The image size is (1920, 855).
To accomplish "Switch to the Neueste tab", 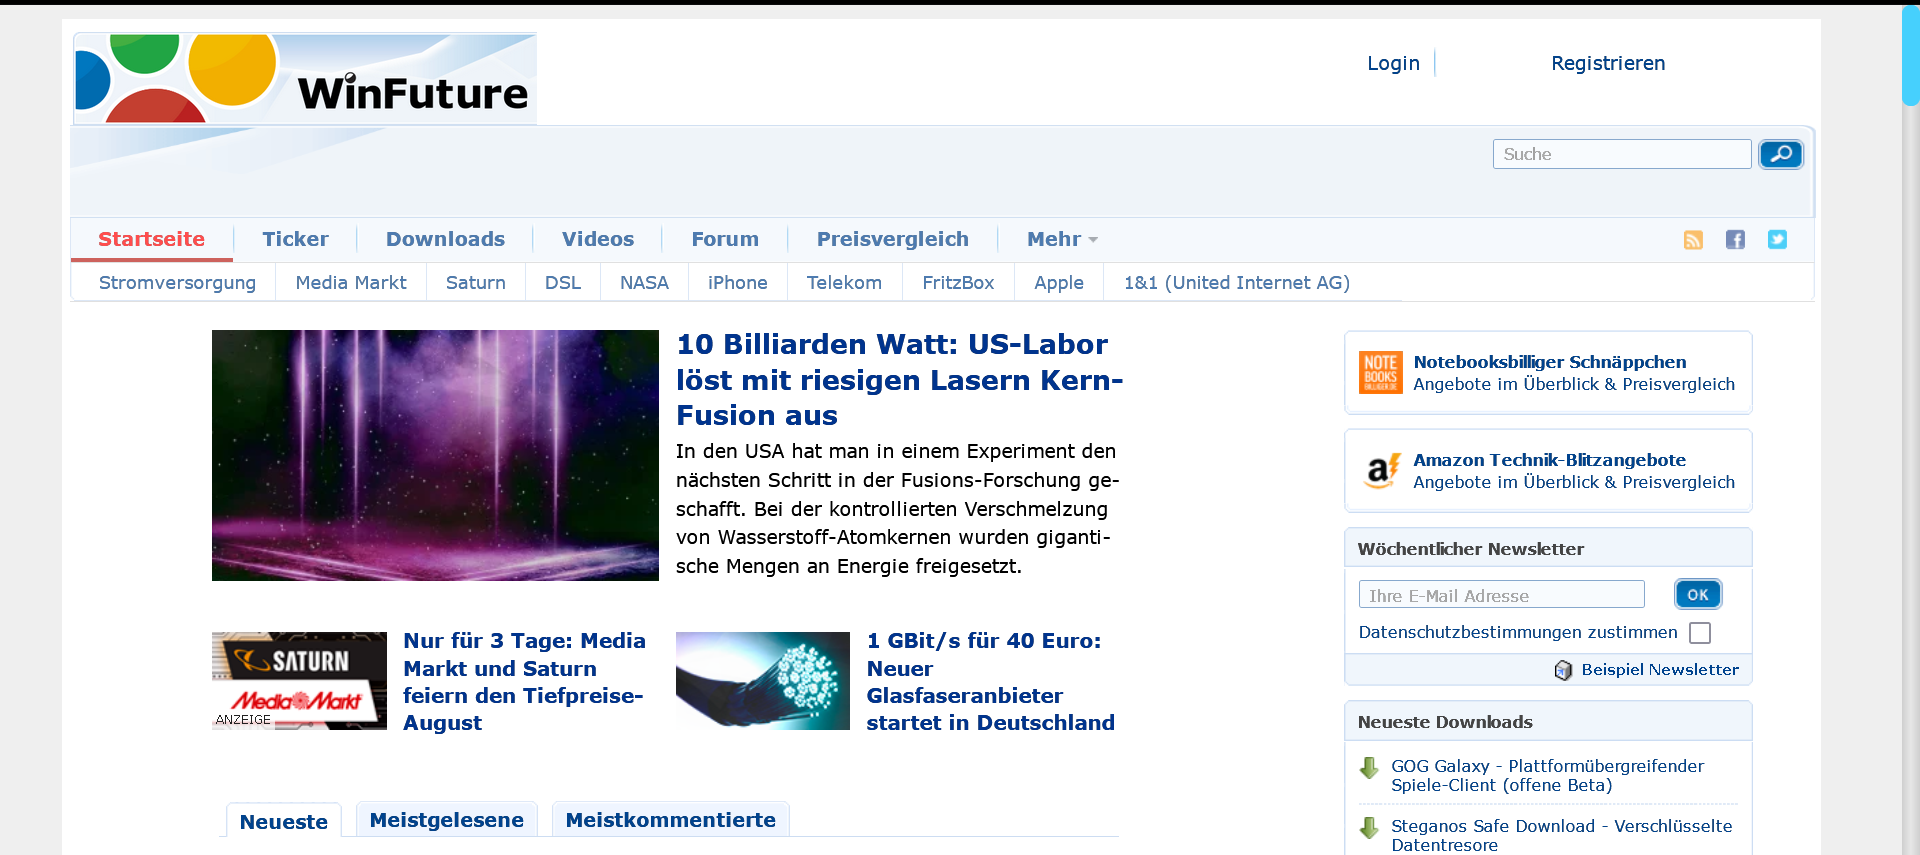I will pyautogui.click(x=284, y=821).
